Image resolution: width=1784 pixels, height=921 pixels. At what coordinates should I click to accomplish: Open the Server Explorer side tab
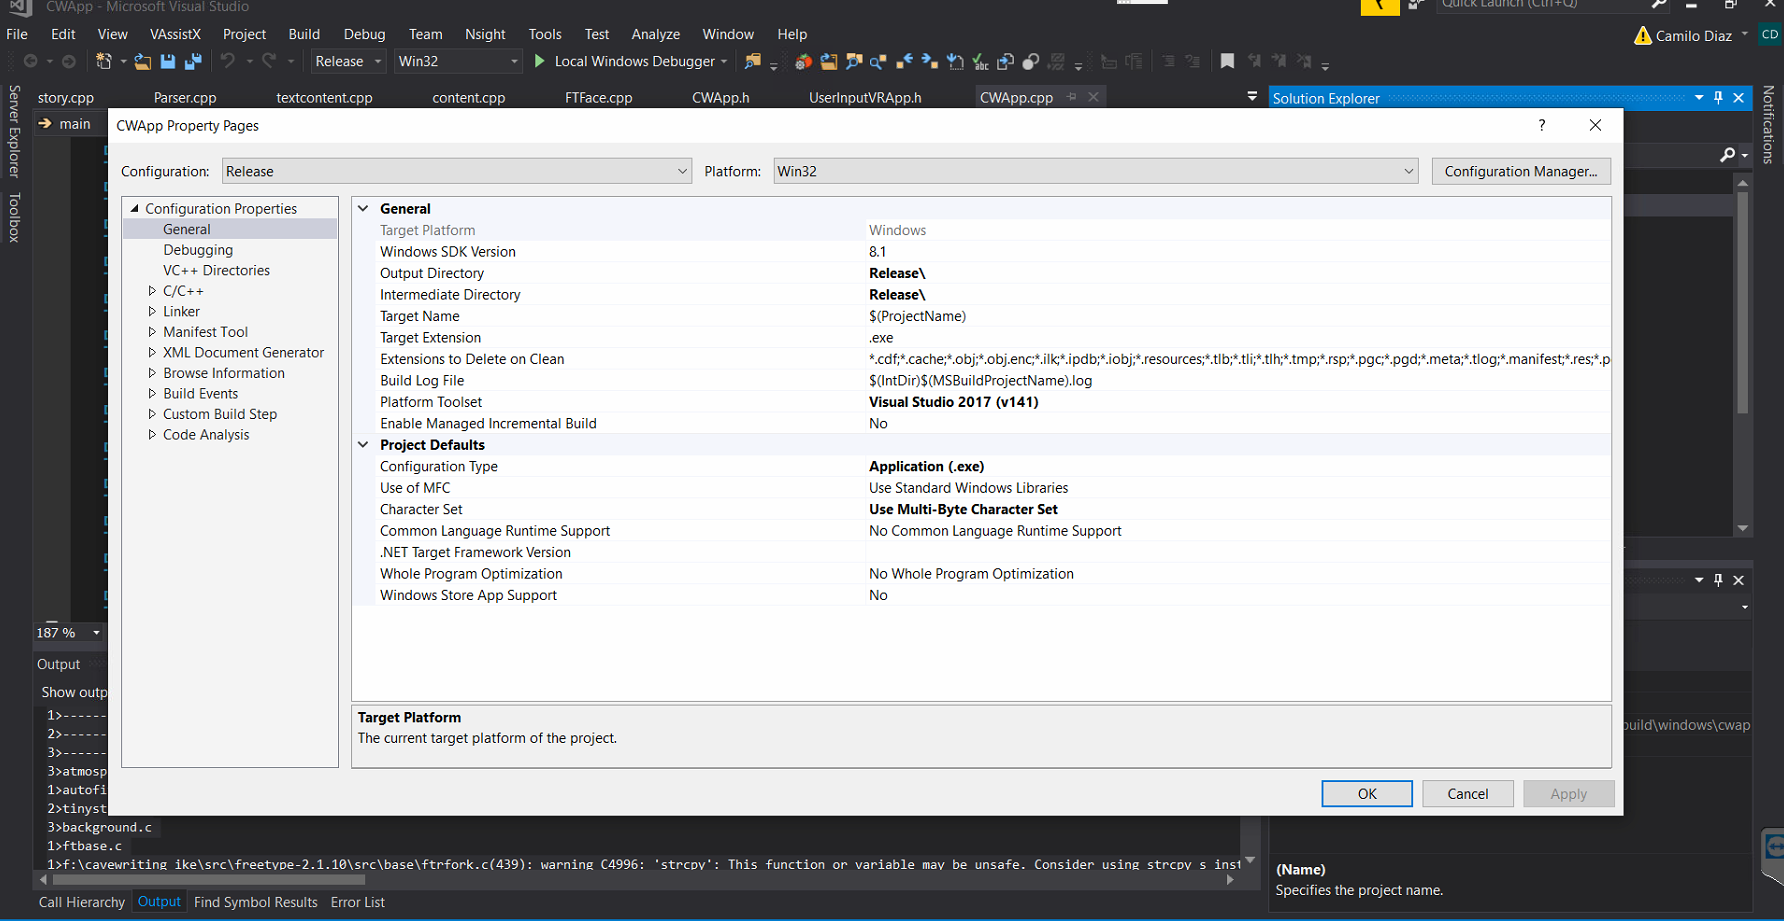pyautogui.click(x=14, y=131)
